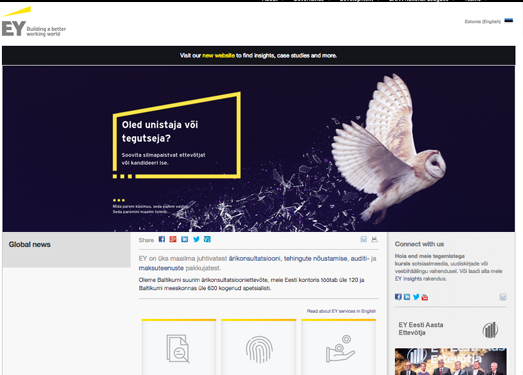This screenshot has height=375, width=523.
Task: Share the page on LinkedIn
Action: (x=184, y=239)
